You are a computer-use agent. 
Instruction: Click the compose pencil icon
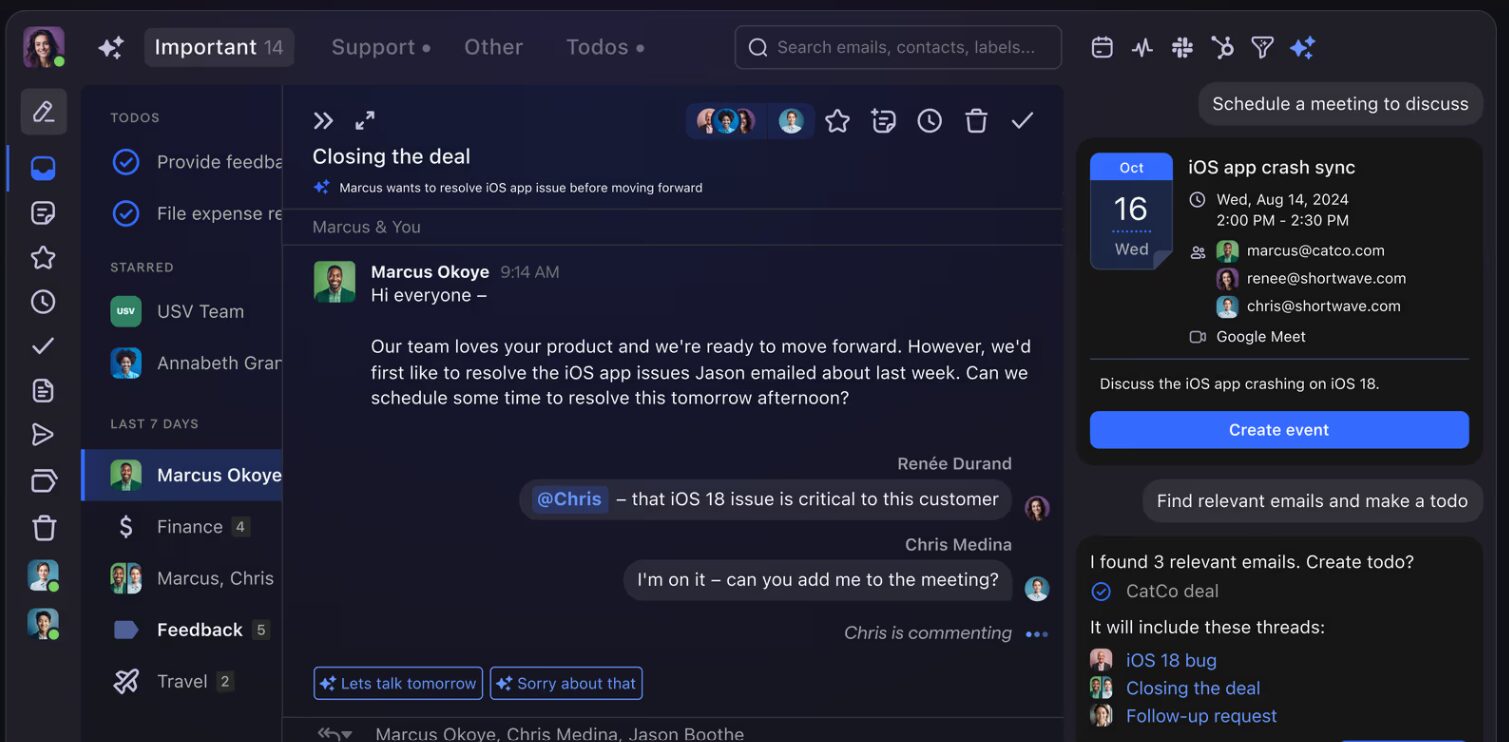tap(43, 112)
